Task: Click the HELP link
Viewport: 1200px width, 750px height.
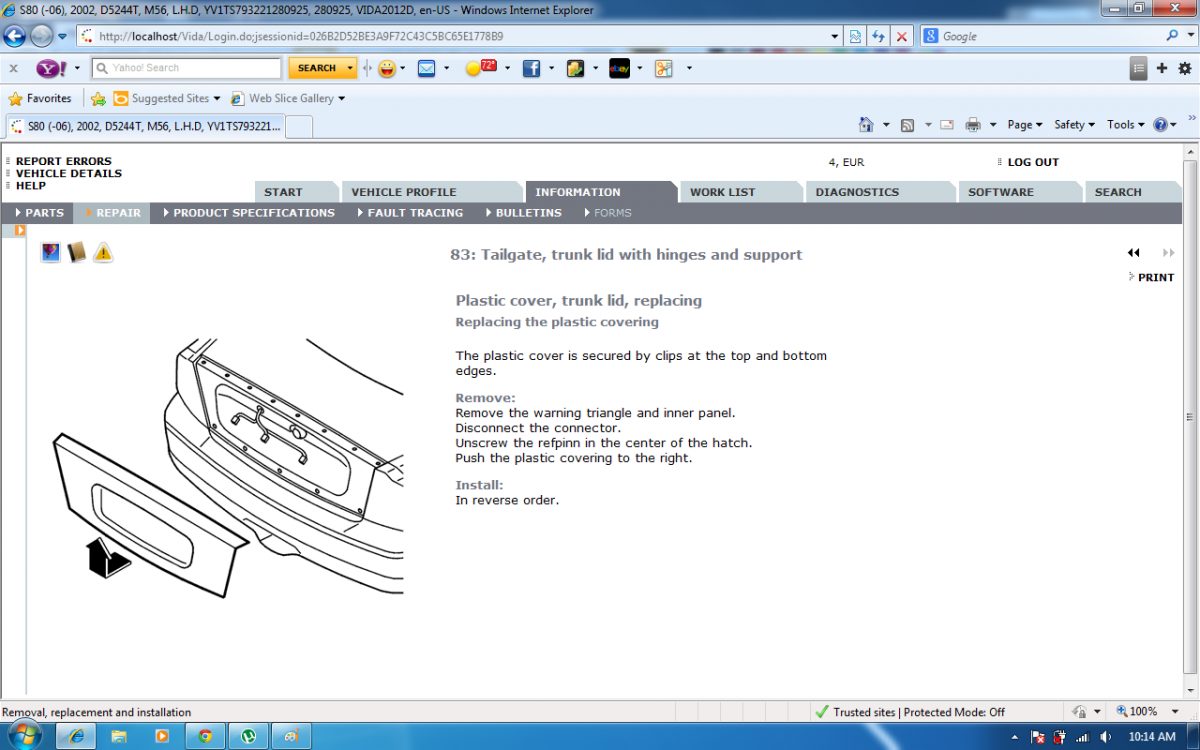Action: (x=31, y=185)
